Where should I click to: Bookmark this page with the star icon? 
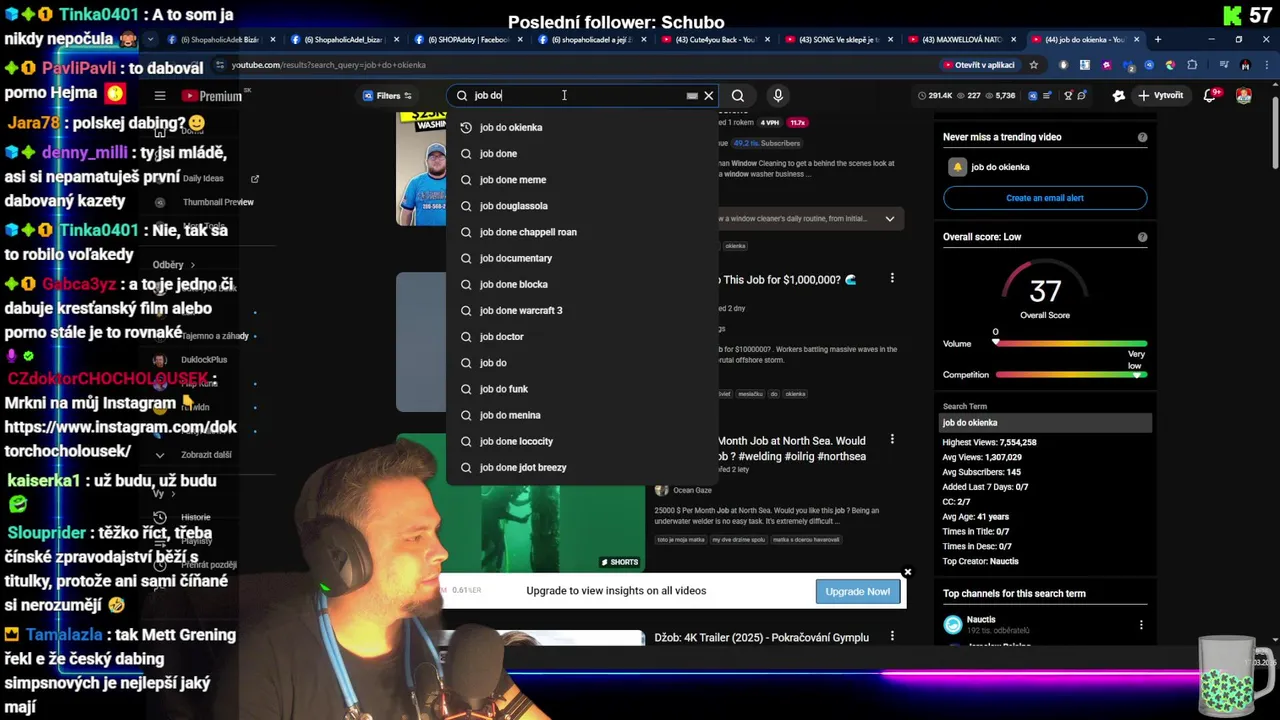pyautogui.click(x=1034, y=65)
